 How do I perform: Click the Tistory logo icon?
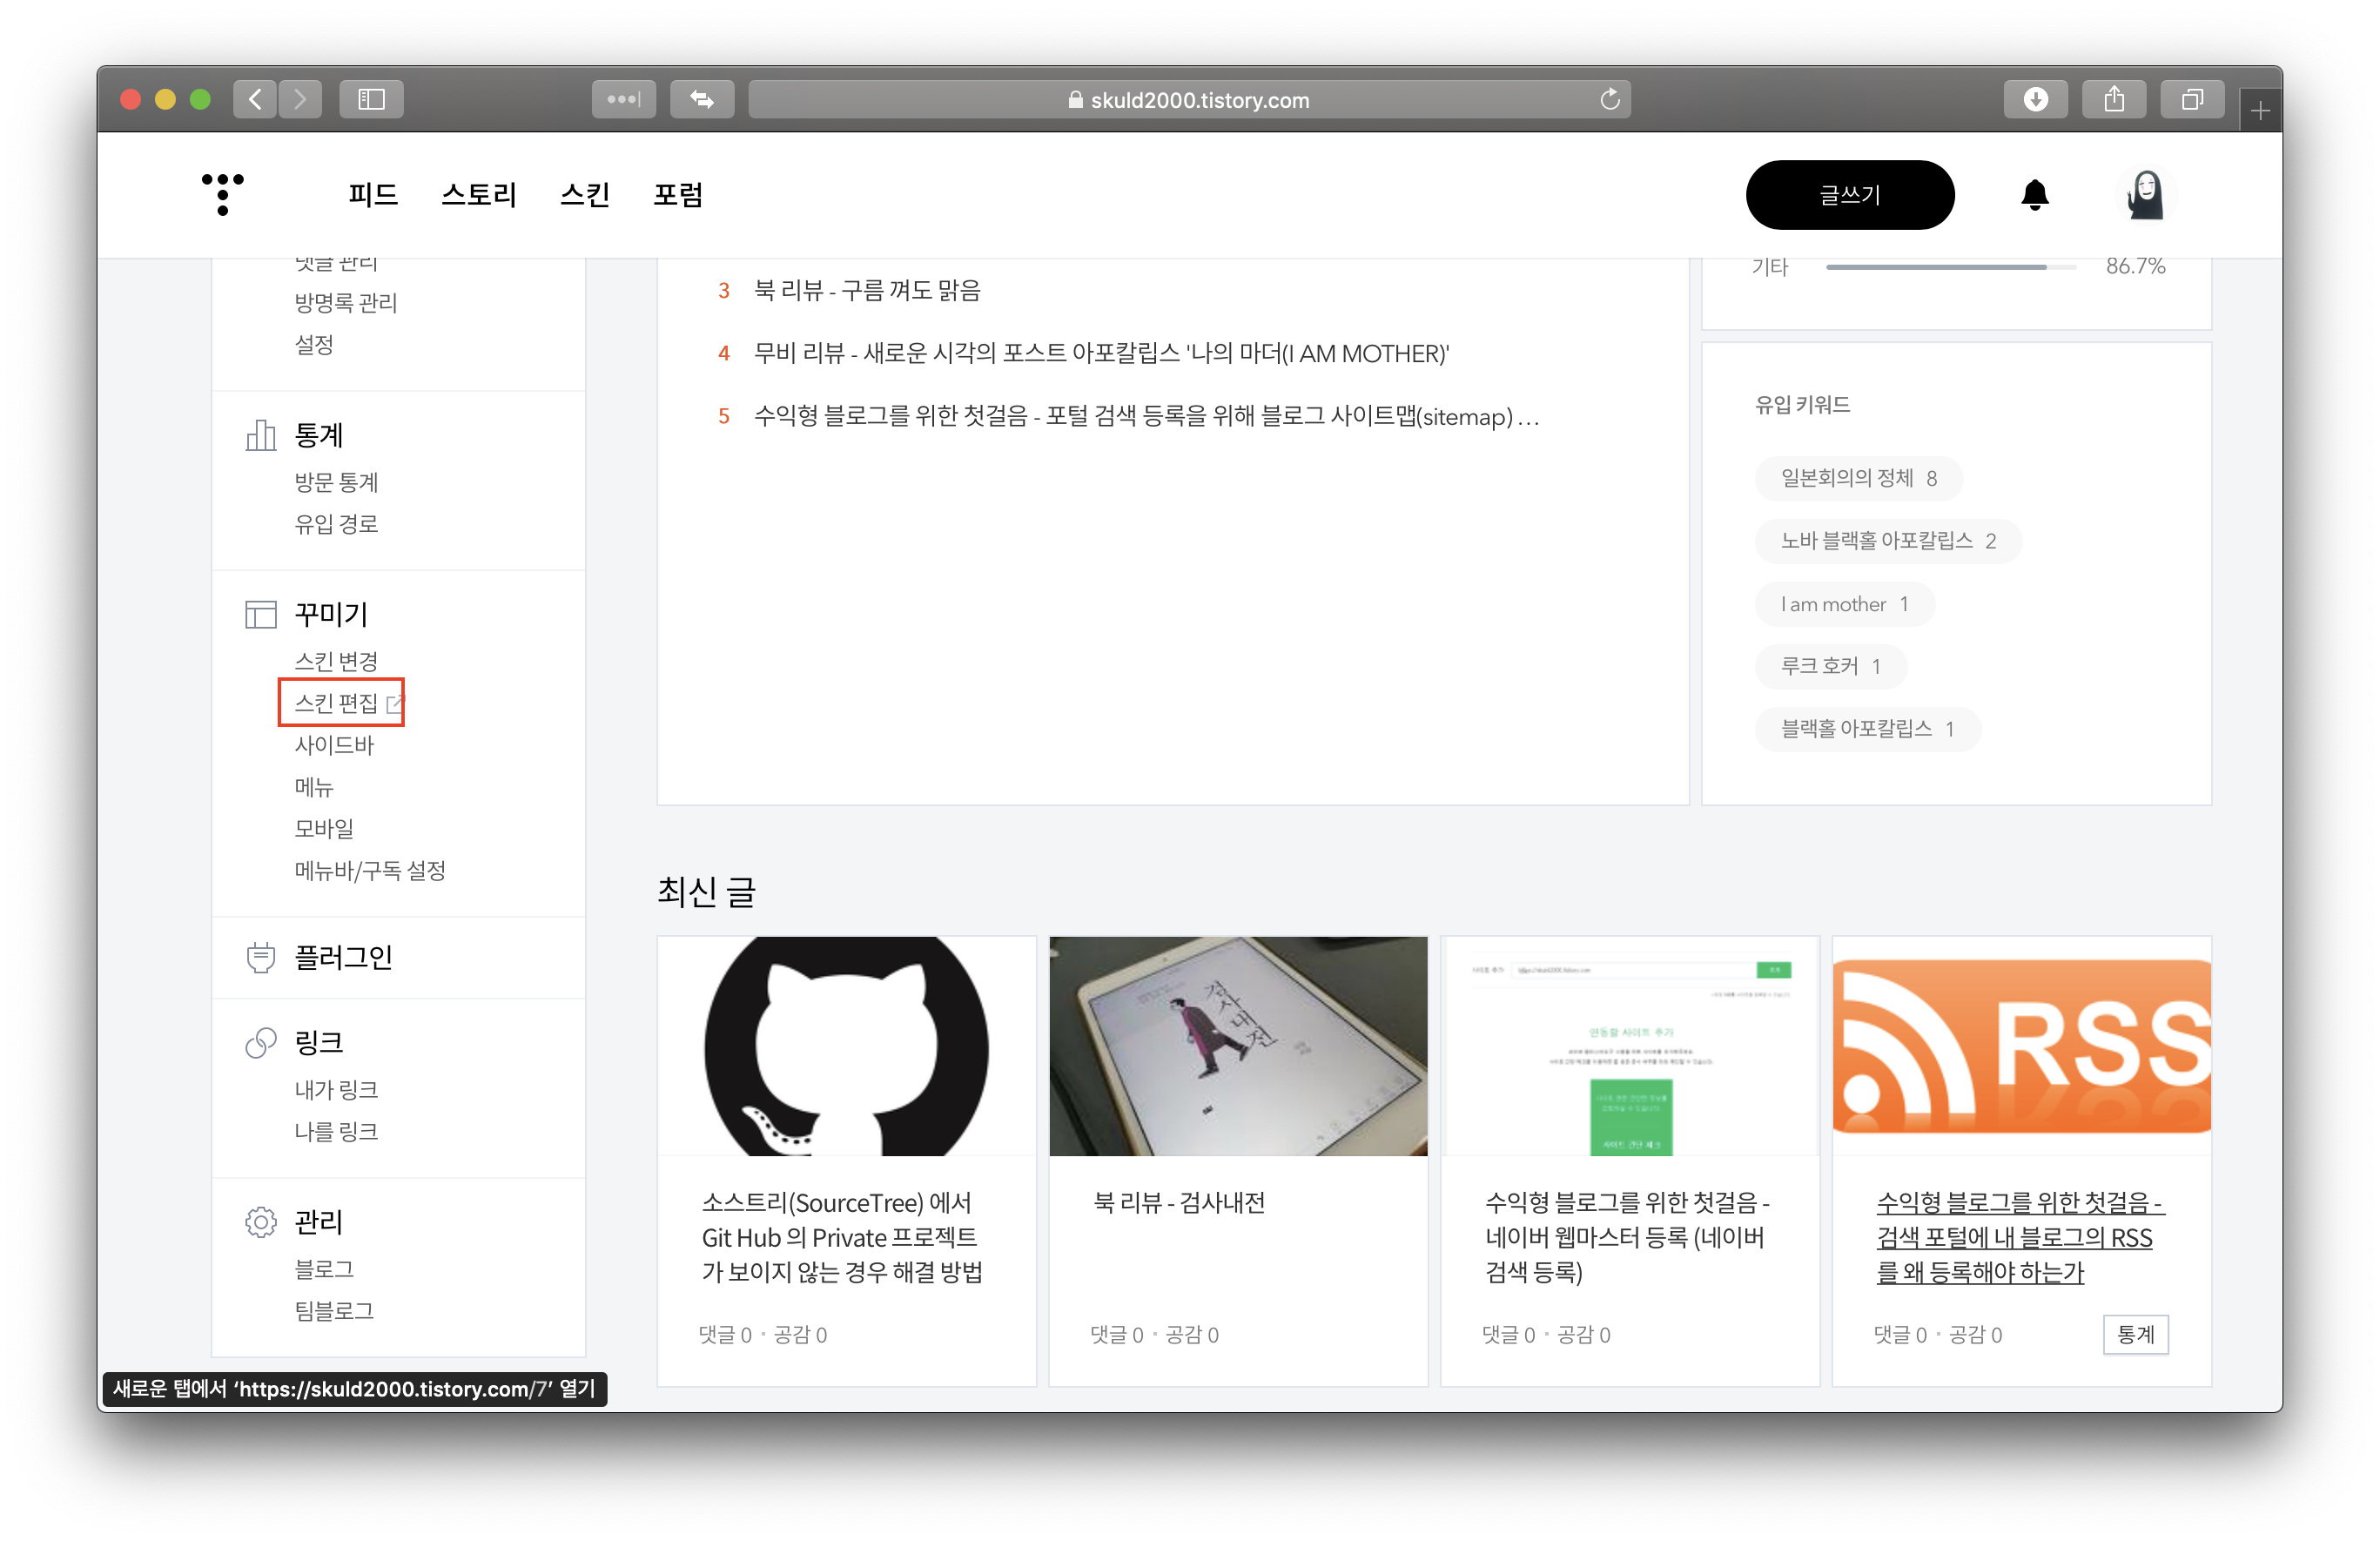(x=222, y=194)
